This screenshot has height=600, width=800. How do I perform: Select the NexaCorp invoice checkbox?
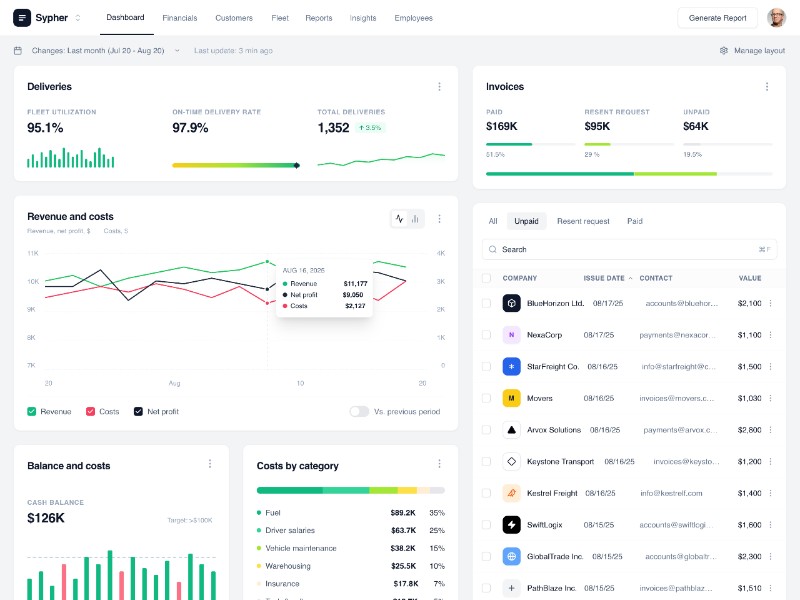click(487, 335)
